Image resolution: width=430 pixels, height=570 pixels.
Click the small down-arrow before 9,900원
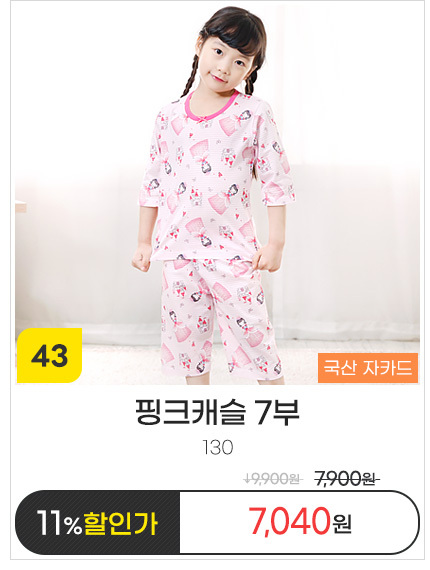pos(247,479)
